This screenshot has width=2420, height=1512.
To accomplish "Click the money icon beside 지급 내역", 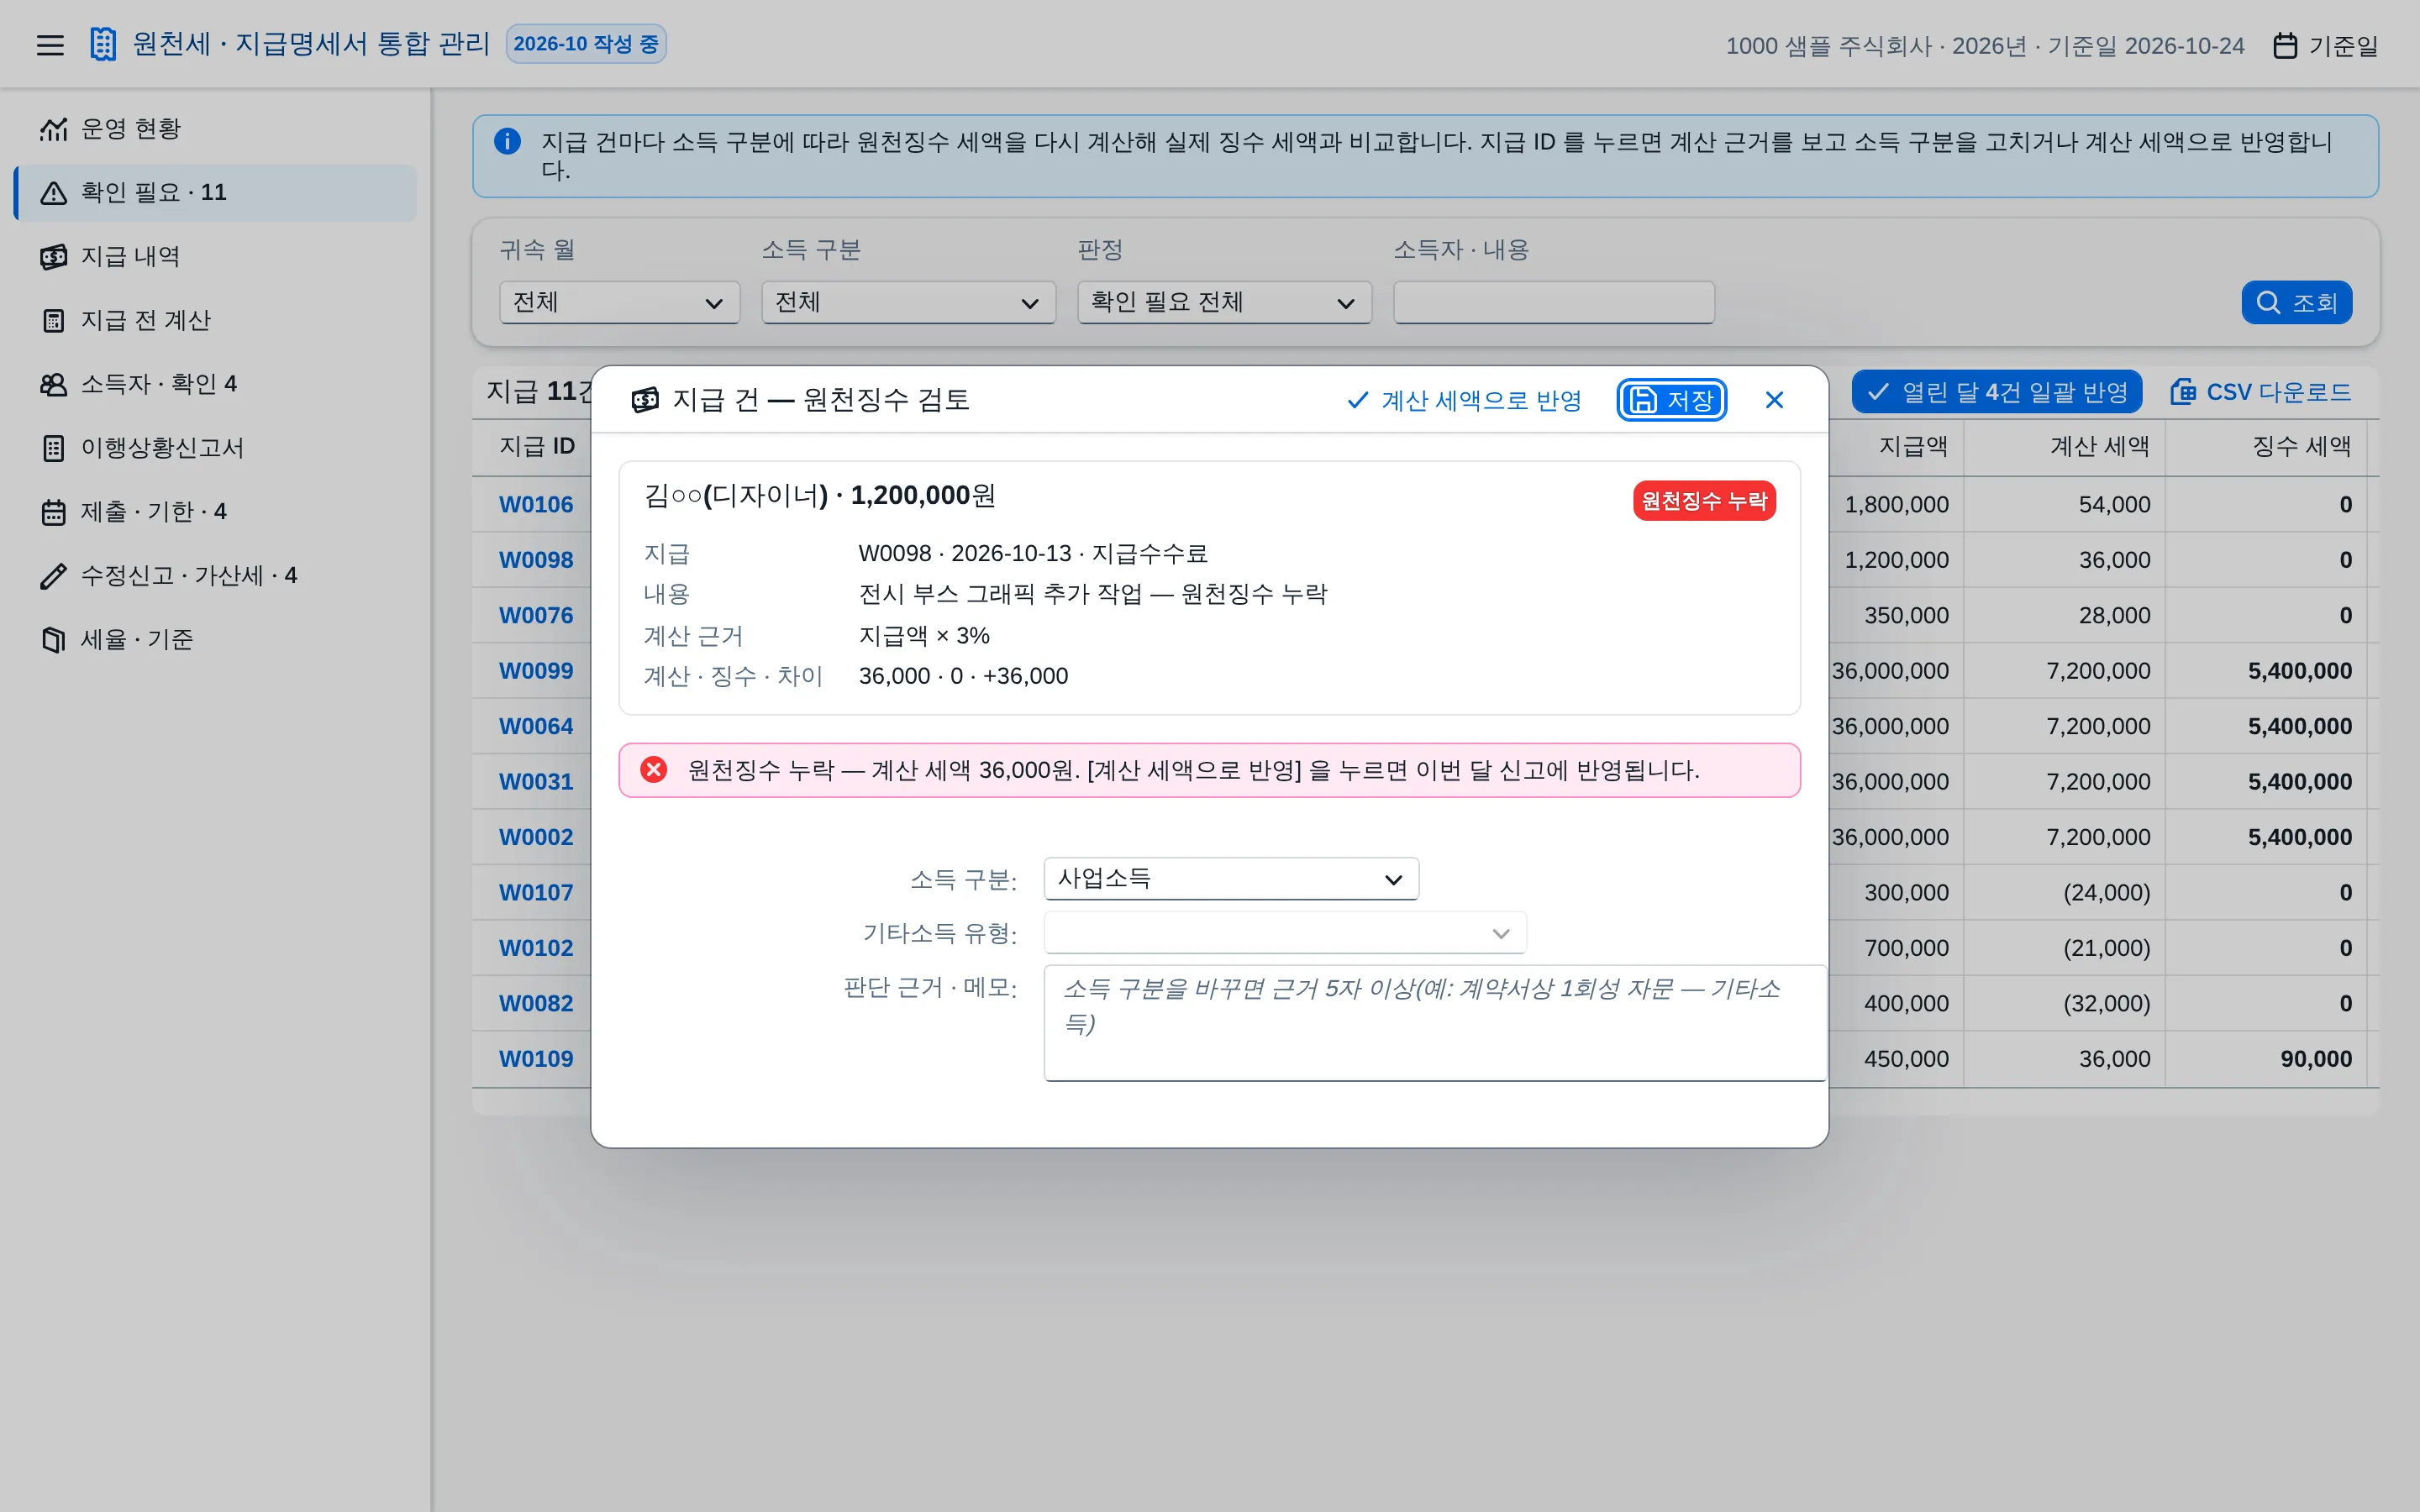I will tap(54, 257).
